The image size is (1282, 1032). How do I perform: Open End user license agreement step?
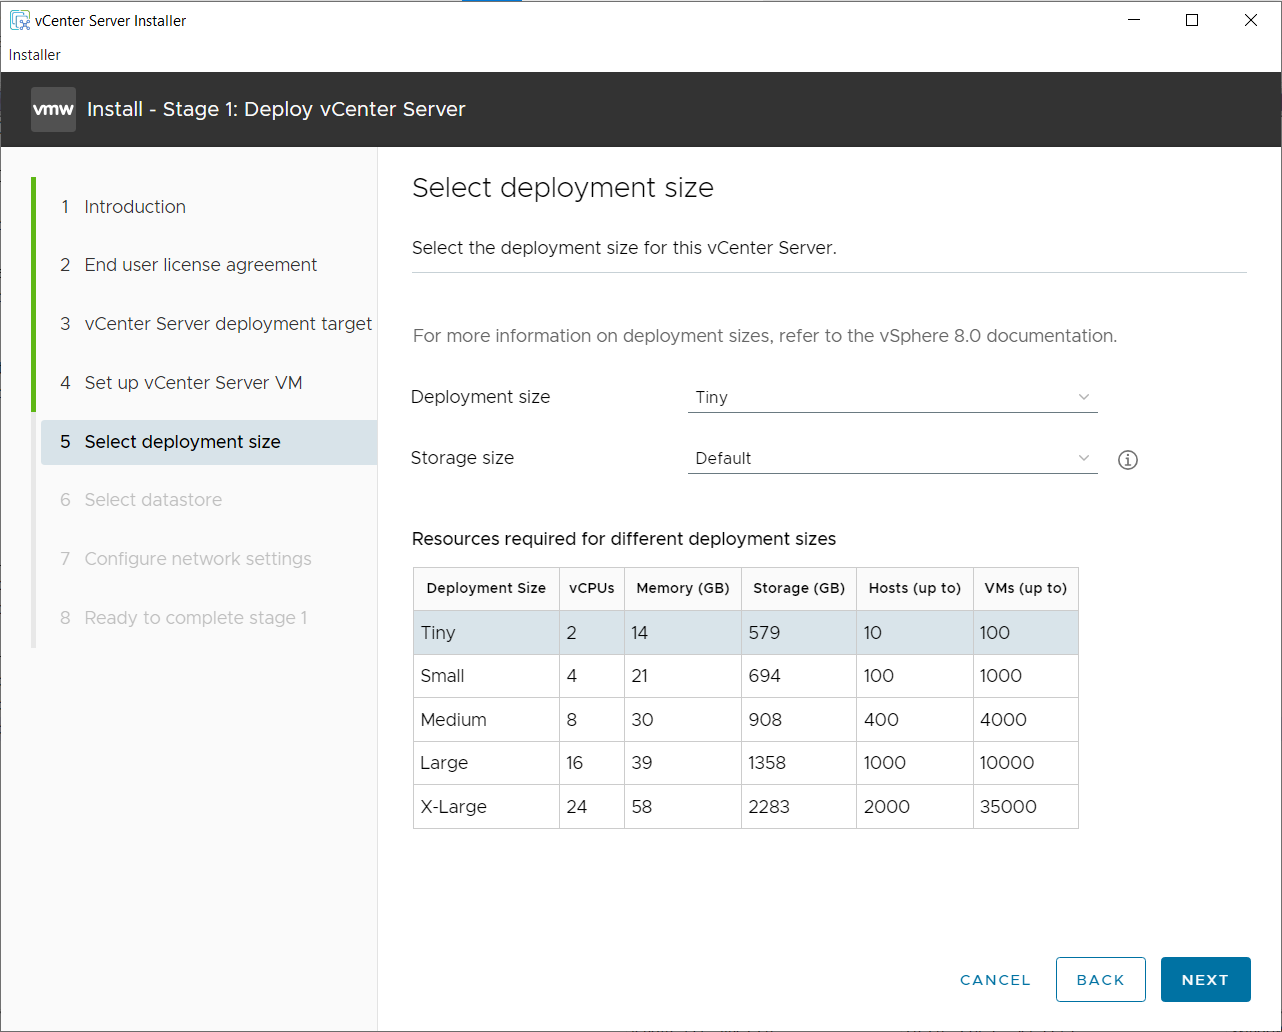pyautogui.click(x=200, y=265)
